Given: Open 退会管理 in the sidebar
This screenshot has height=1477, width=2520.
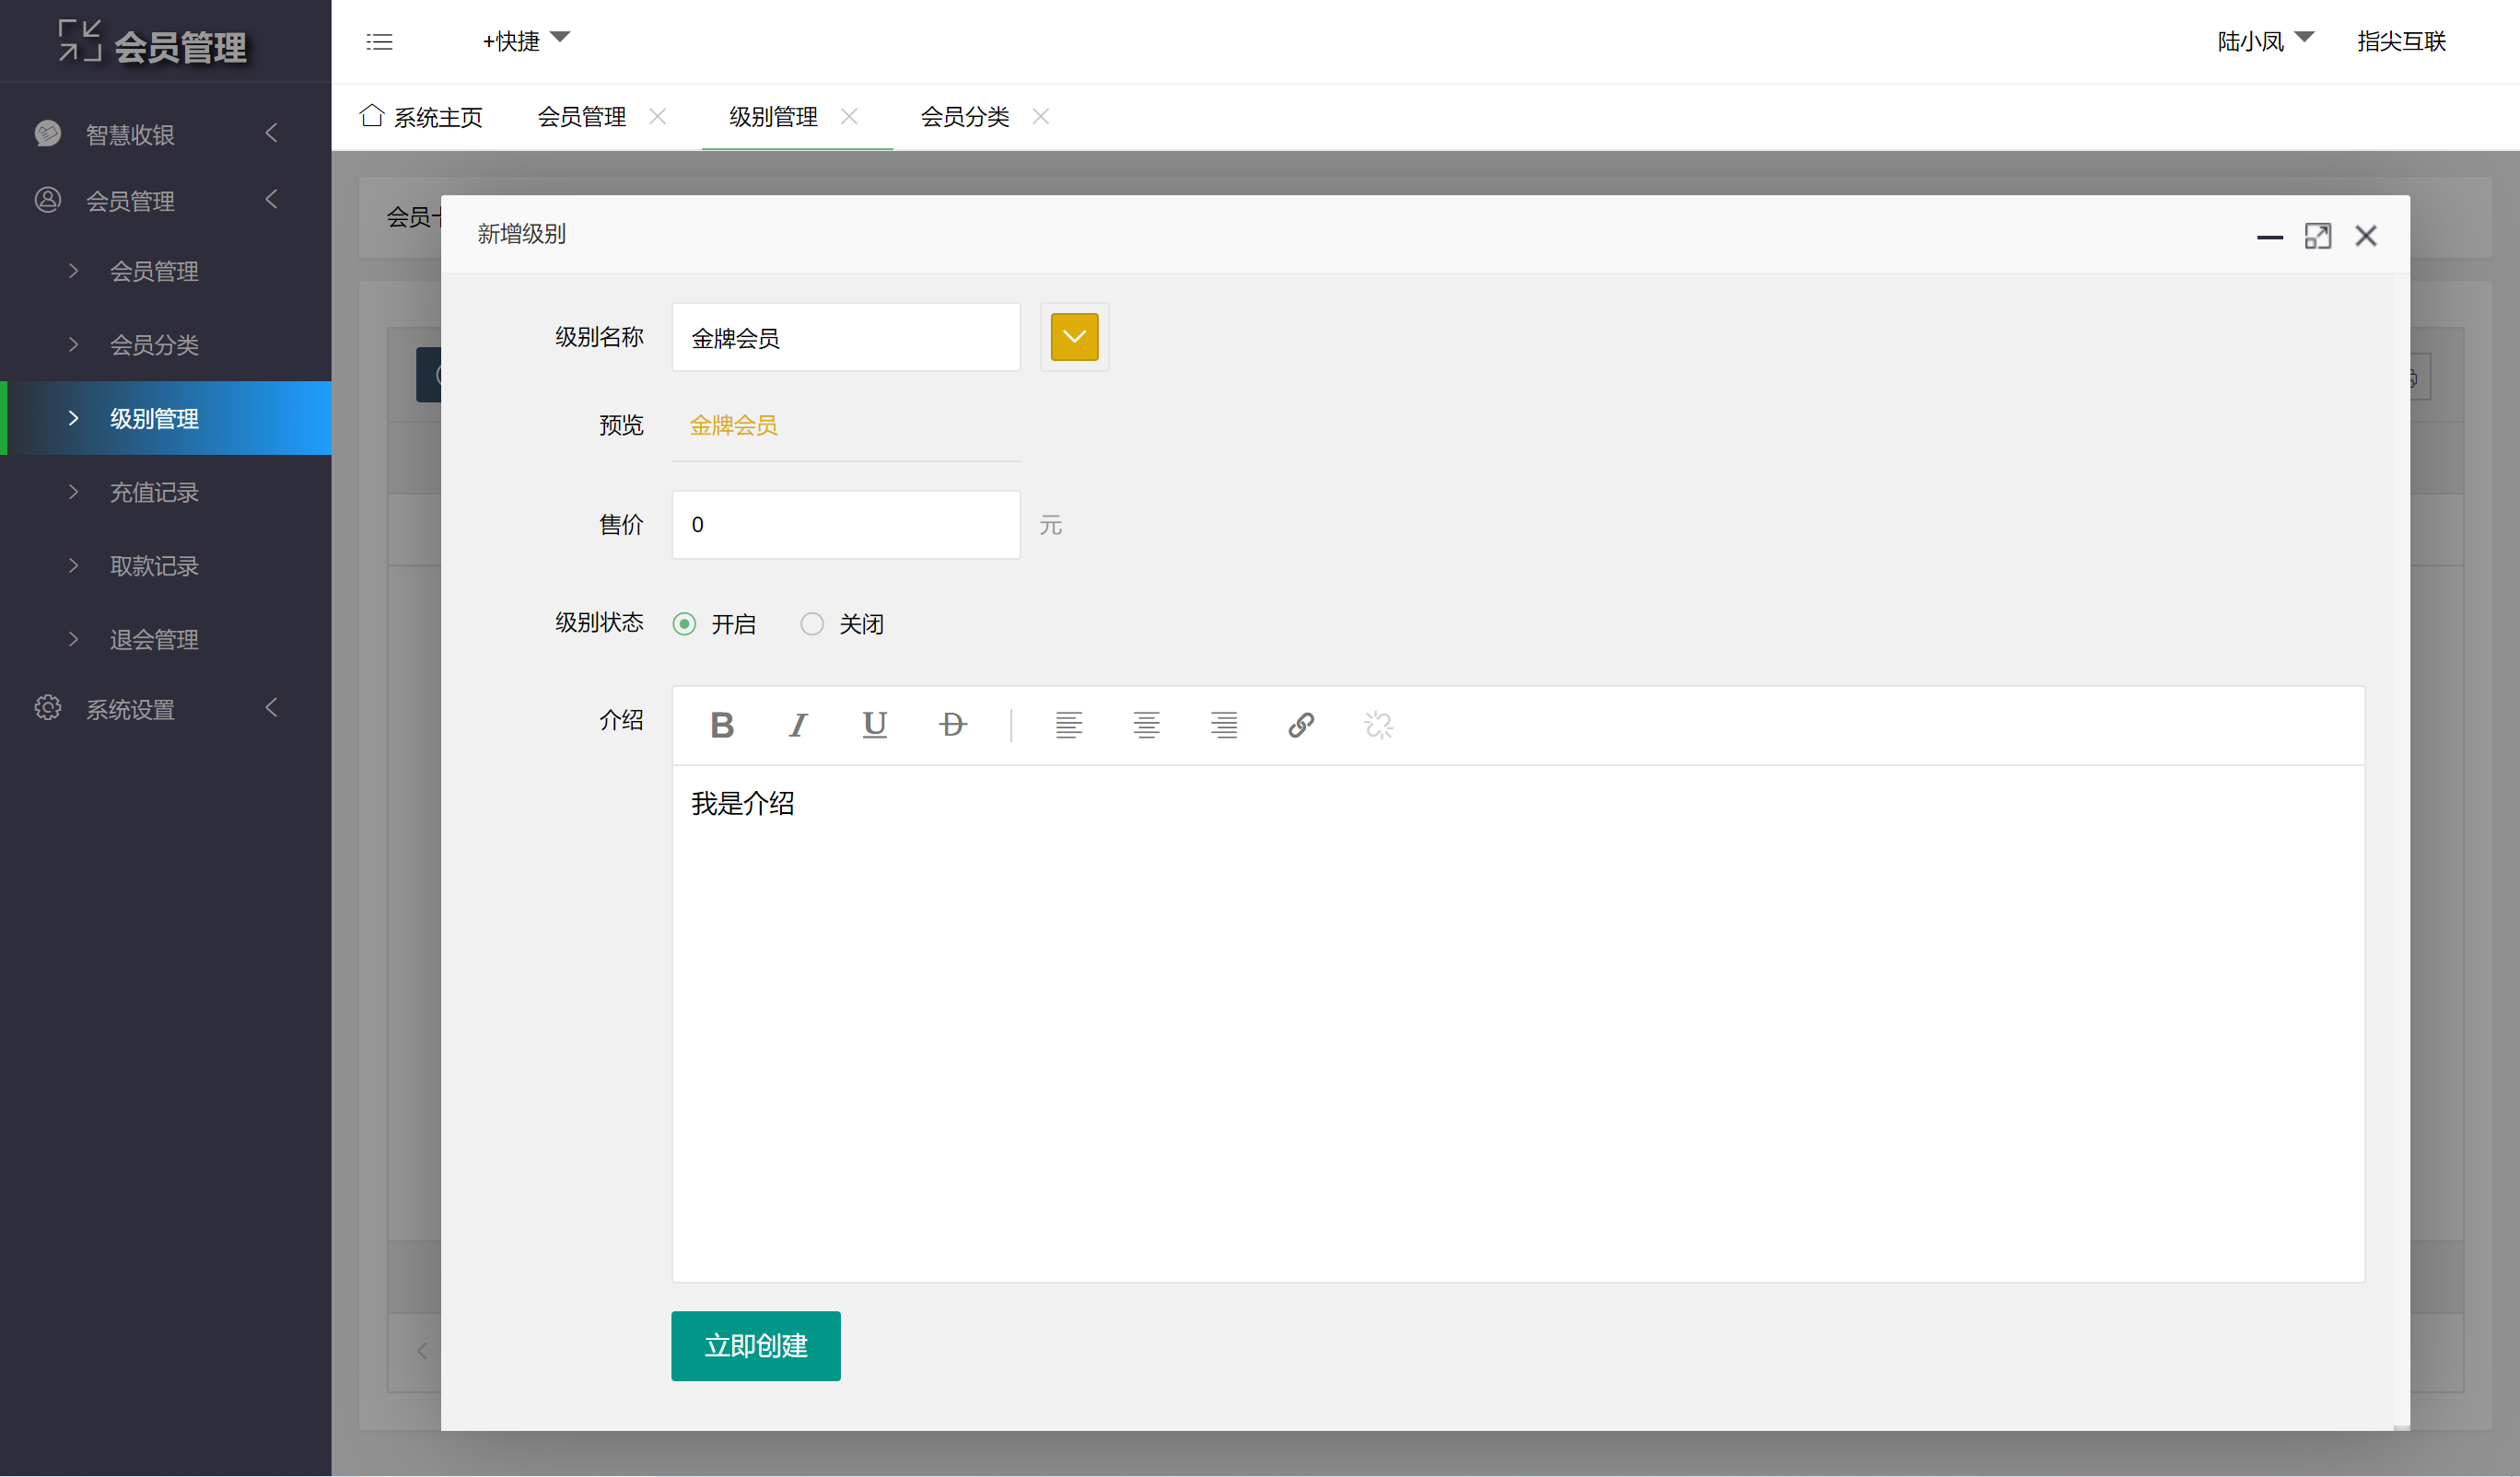Looking at the screenshot, I should pos(166,640).
